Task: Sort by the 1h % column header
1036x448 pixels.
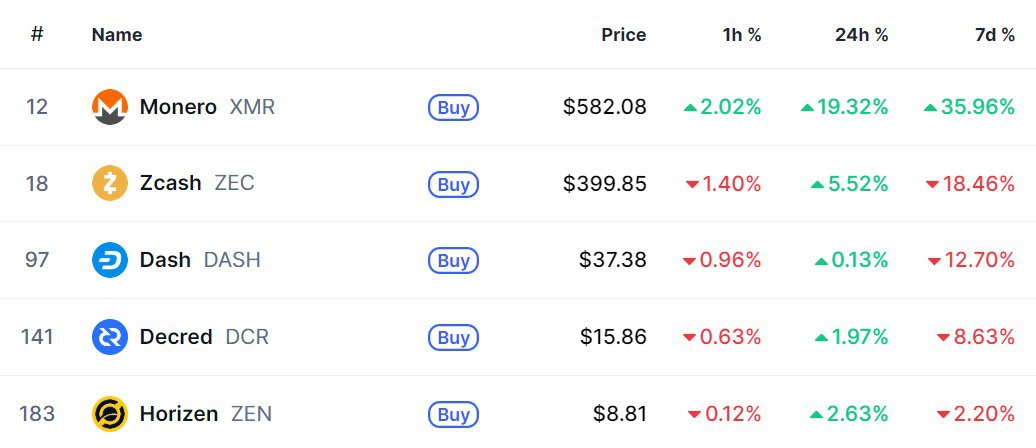Action: (x=742, y=35)
